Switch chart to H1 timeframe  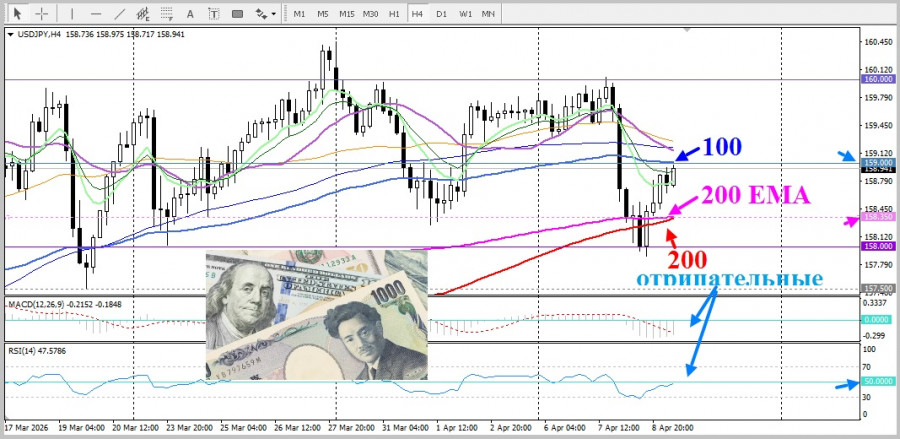point(394,13)
